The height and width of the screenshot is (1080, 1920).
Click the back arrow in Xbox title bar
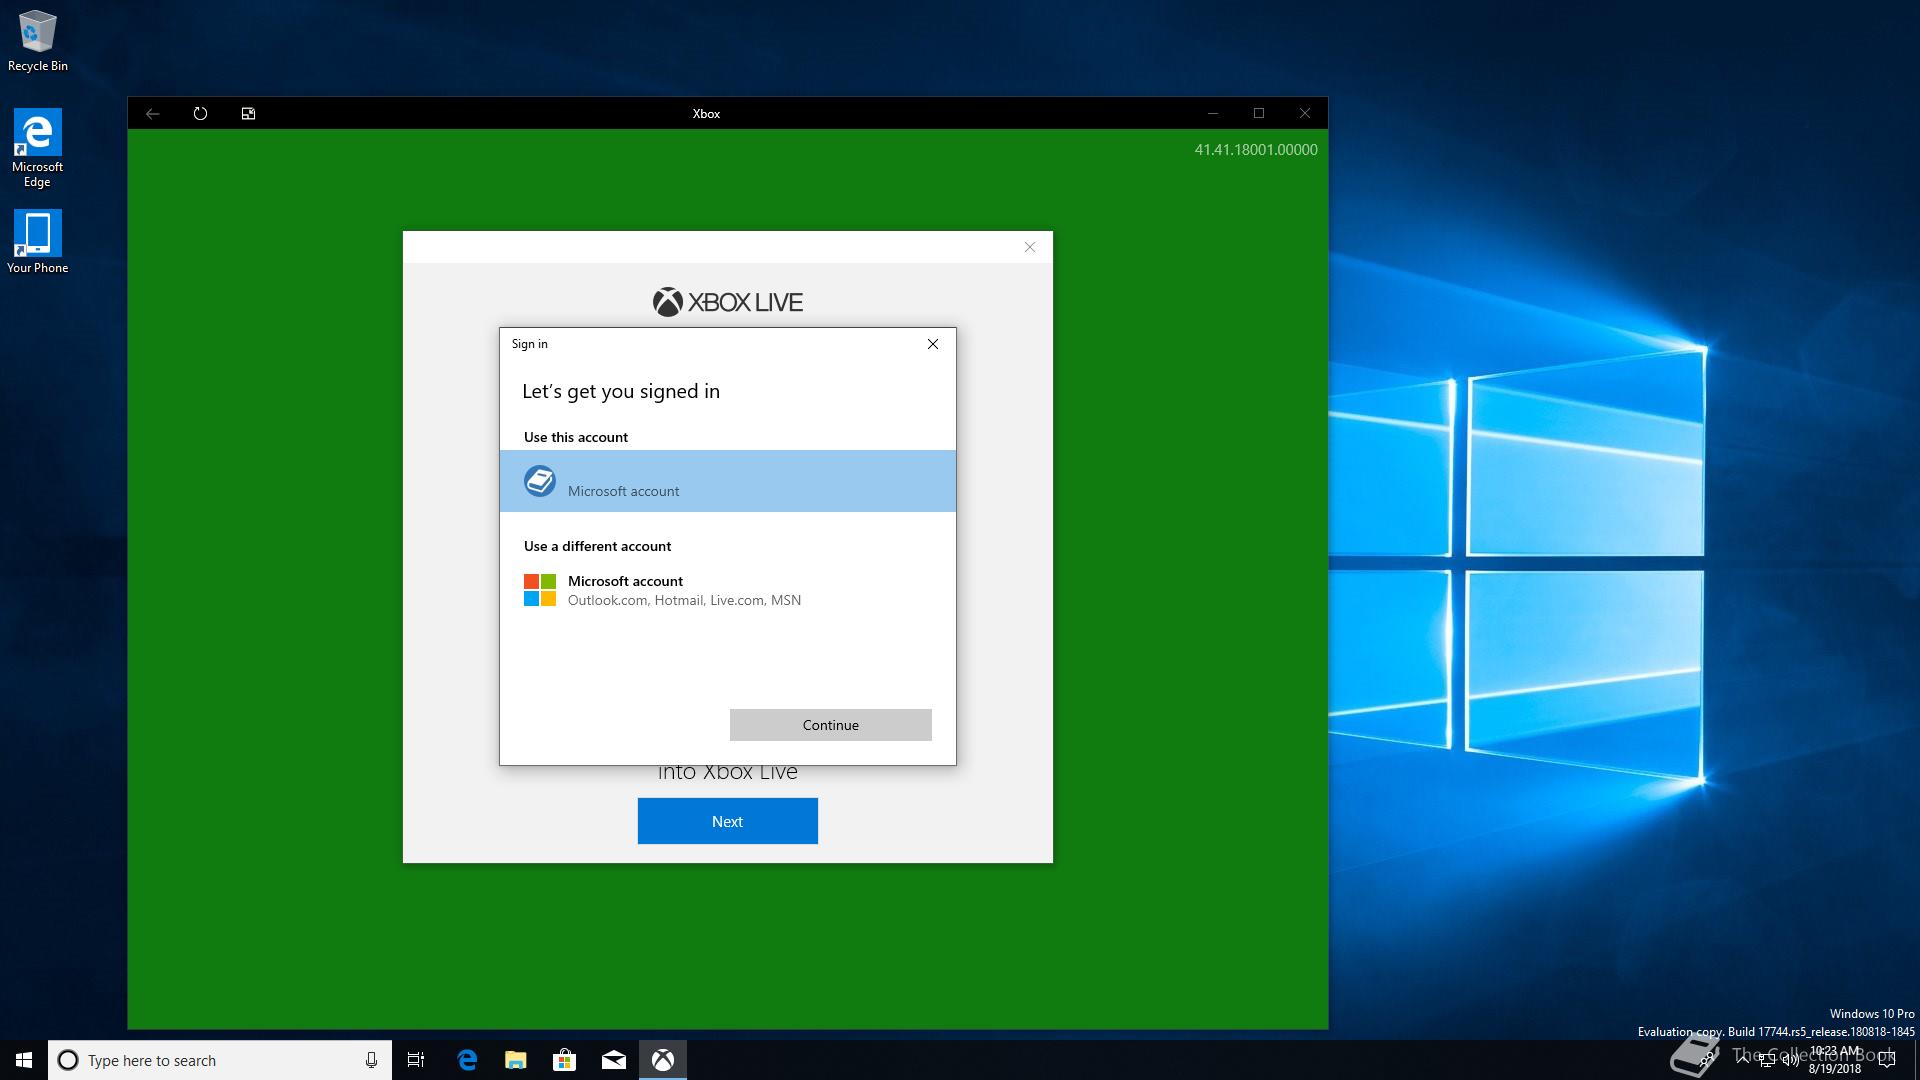(152, 114)
